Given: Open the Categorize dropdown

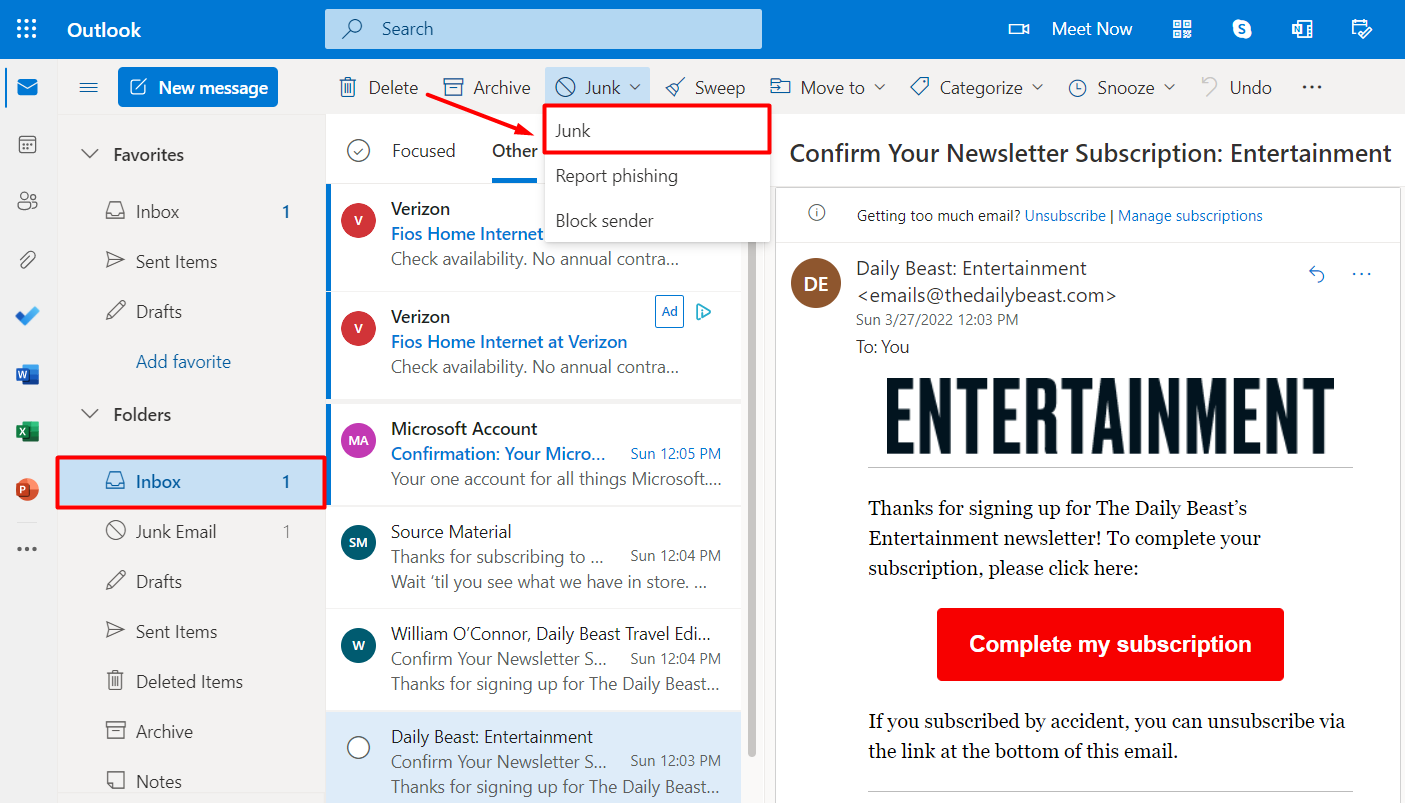Looking at the screenshot, I should click(x=977, y=87).
